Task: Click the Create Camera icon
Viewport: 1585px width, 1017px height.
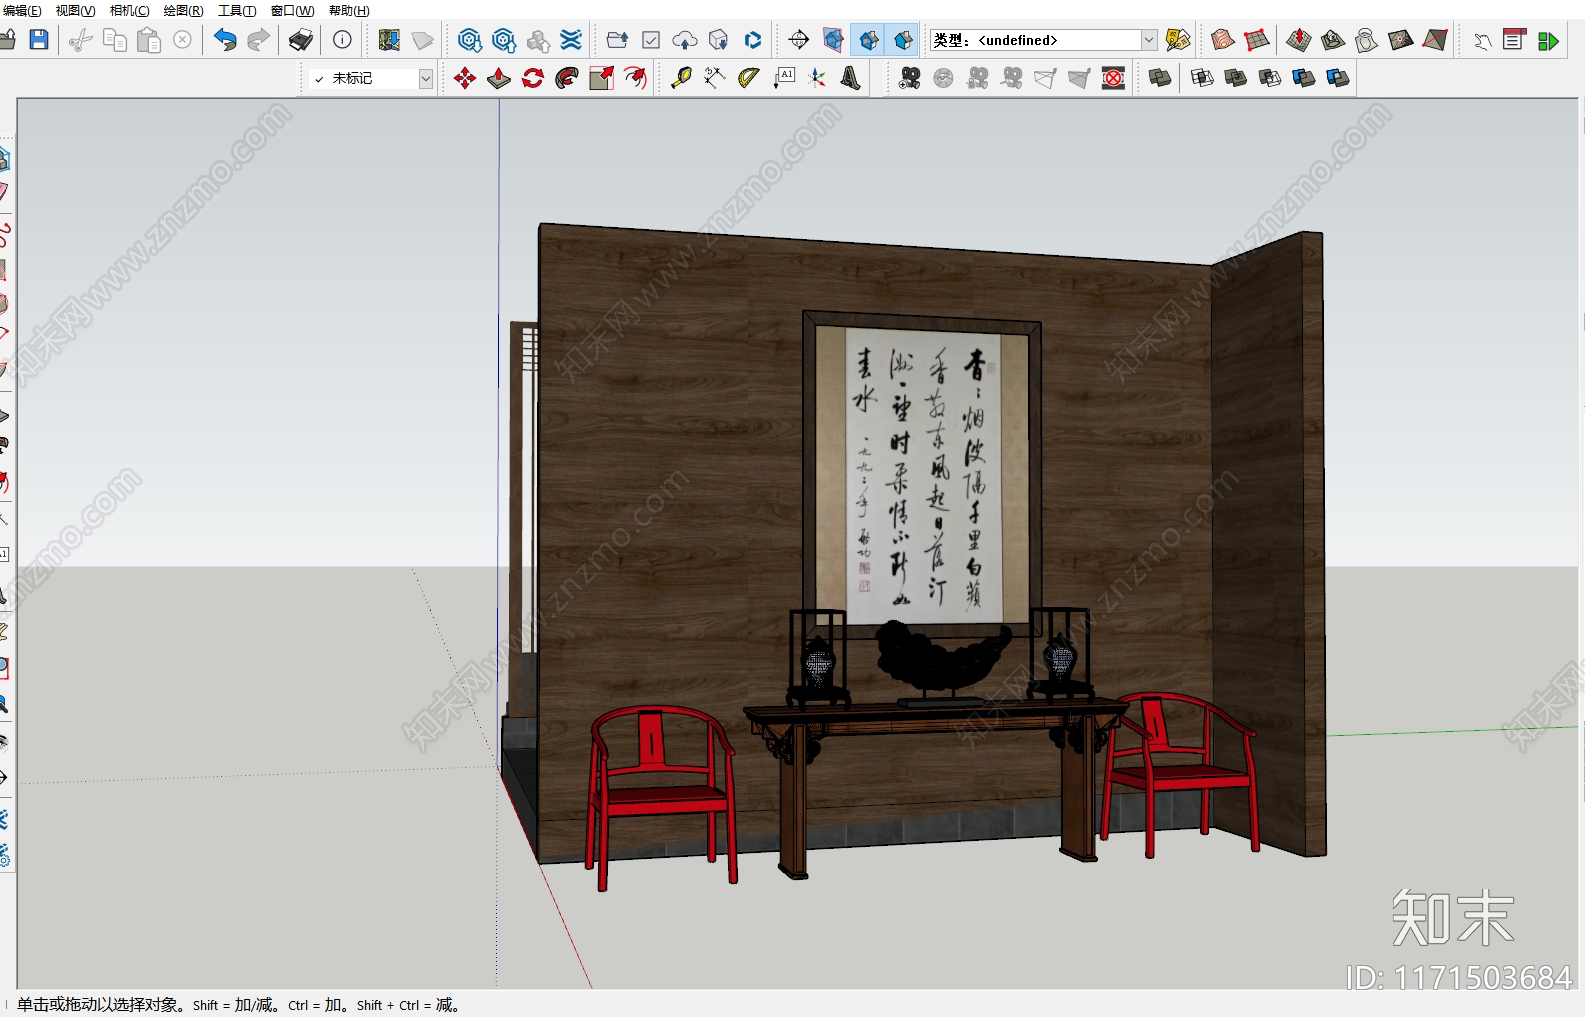Action: 910,78
